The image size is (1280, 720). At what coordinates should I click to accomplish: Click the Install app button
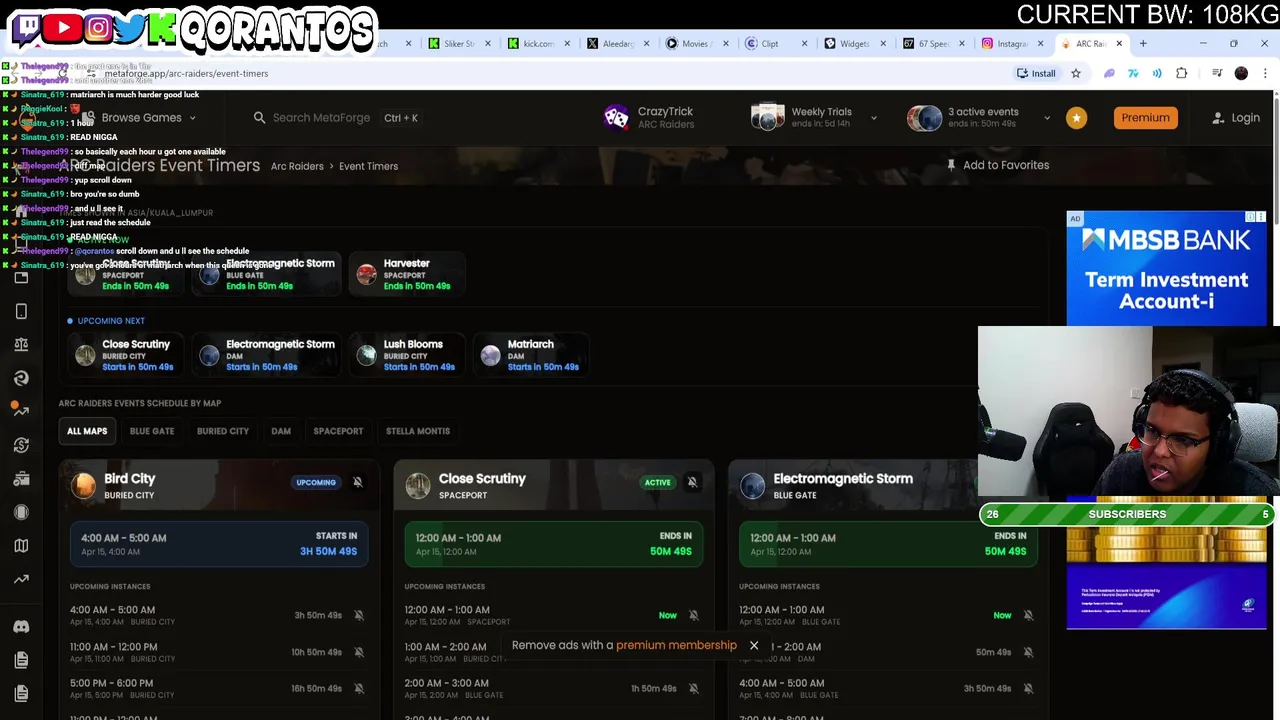coord(1036,73)
